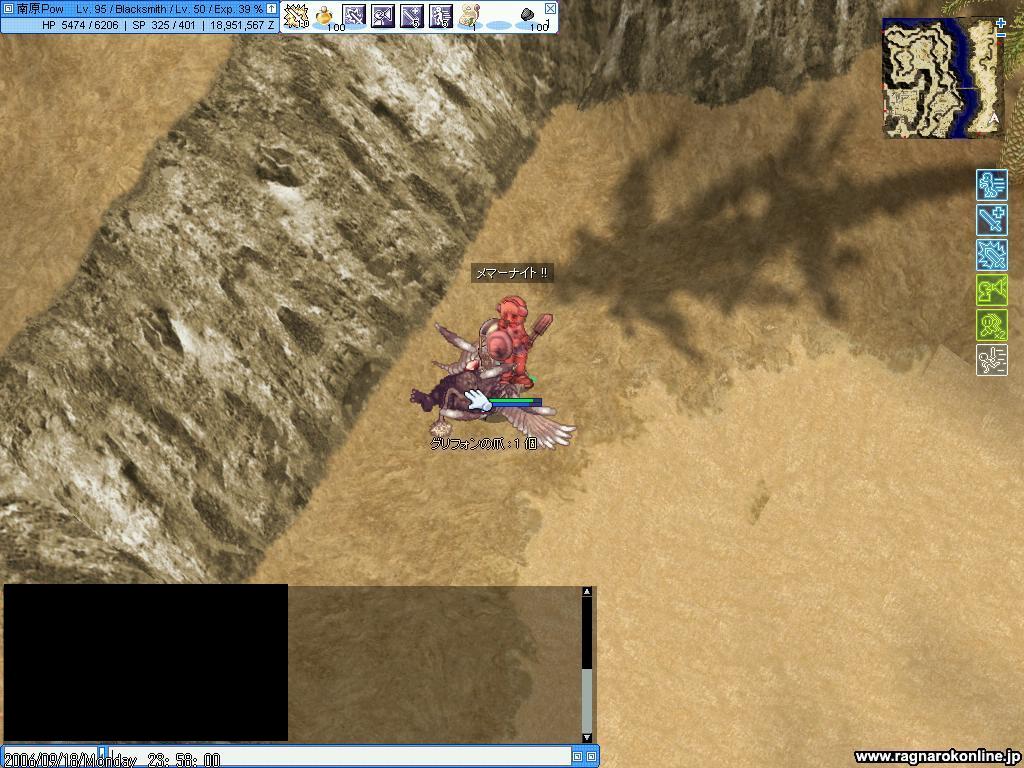Viewport: 1024px width, 768px height.
Task: Use the winged bag item in the hotkey bar
Action: pos(470,16)
